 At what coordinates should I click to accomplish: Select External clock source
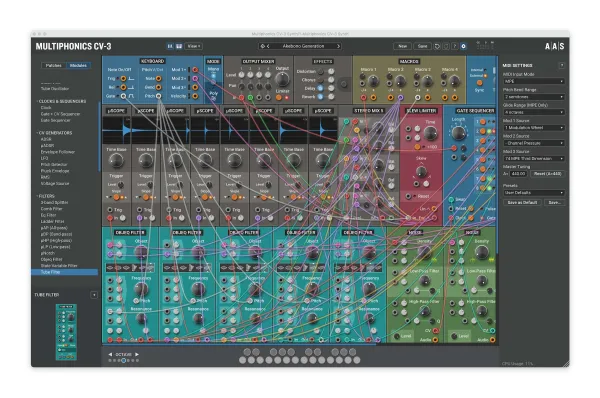coord(485,75)
